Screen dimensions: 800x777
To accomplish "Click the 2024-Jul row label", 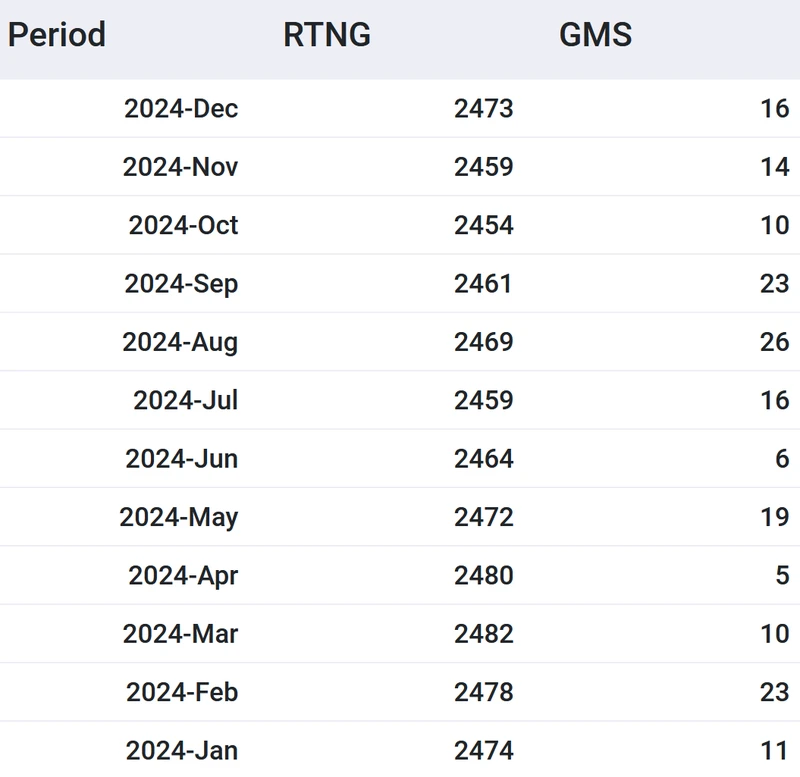I will click(186, 400).
